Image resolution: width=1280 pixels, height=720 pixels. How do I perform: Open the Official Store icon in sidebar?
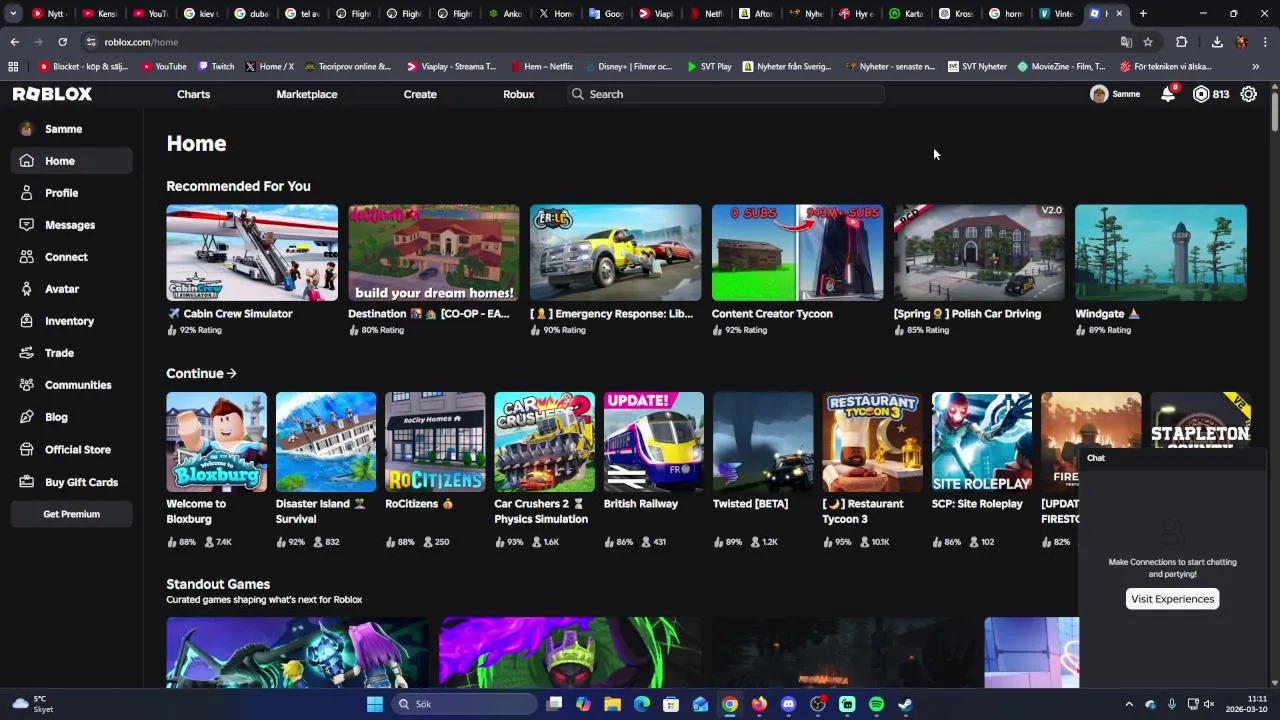(x=26, y=450)
